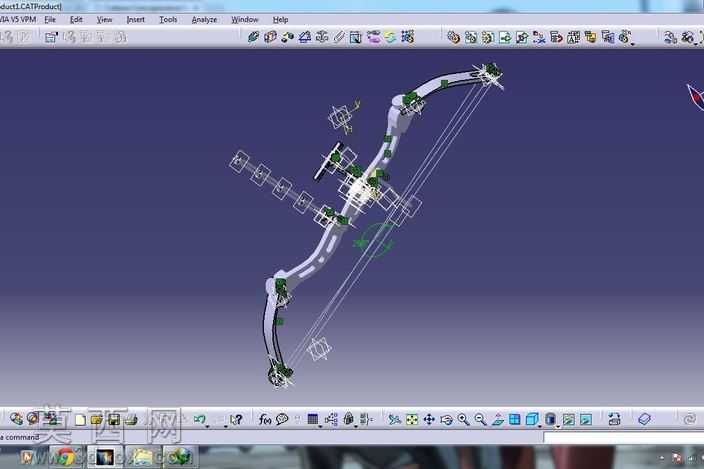Click the Fix Together paperclip icon
Screen dimensions: 704x469
(339, 37)
